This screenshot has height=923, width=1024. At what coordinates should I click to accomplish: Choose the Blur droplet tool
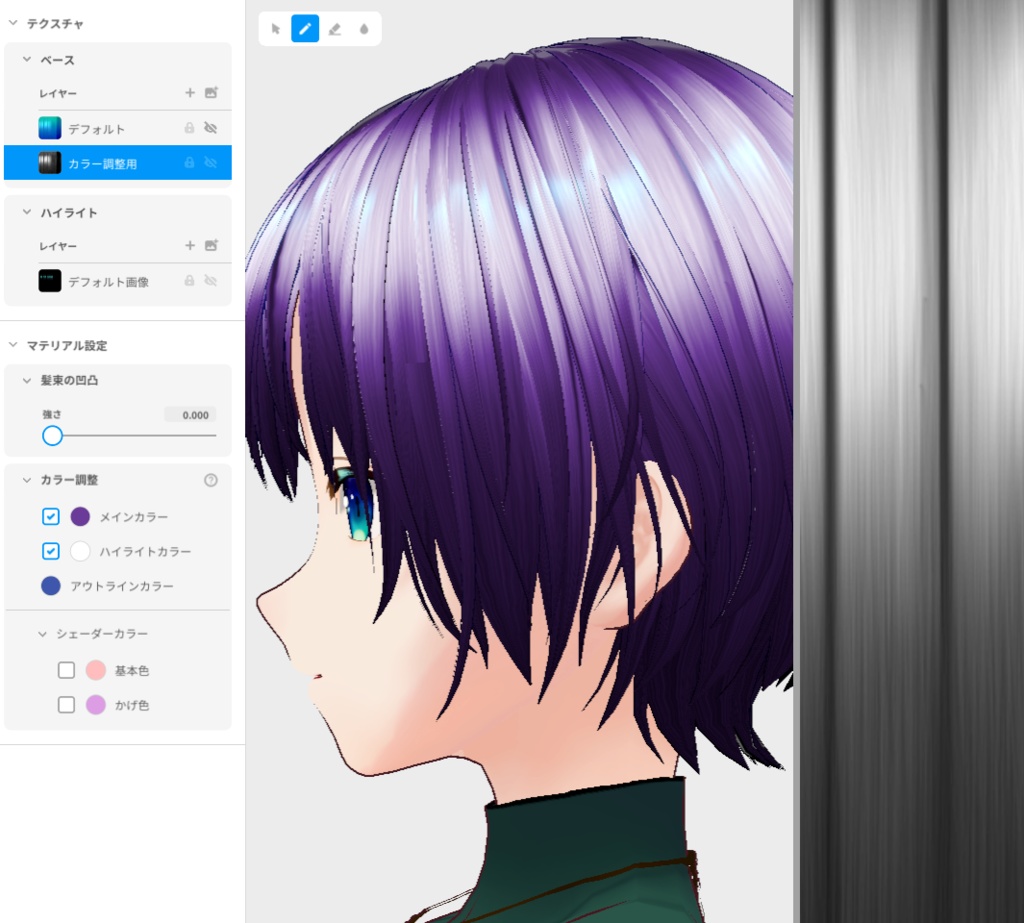[x=364, y=28]
